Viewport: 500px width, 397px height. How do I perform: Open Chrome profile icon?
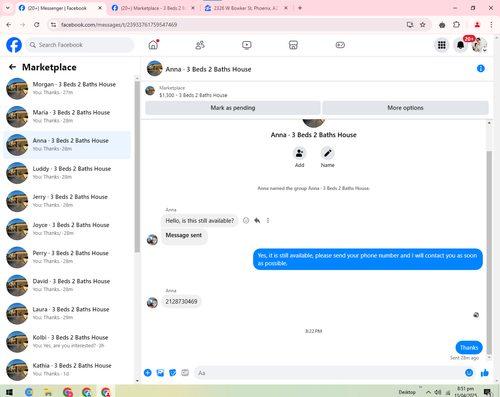tap(477, 25)
